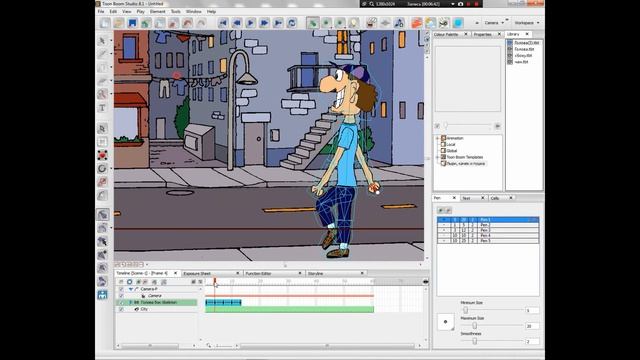Select Pen 4 in the pen styles list
This screenshot has height=360, width=640.
coord(488,236)
